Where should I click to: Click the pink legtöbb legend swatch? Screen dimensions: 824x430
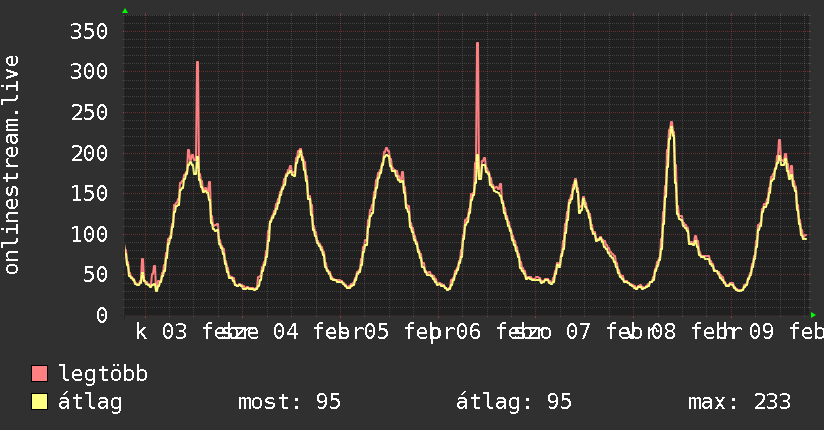pos(39,373)
